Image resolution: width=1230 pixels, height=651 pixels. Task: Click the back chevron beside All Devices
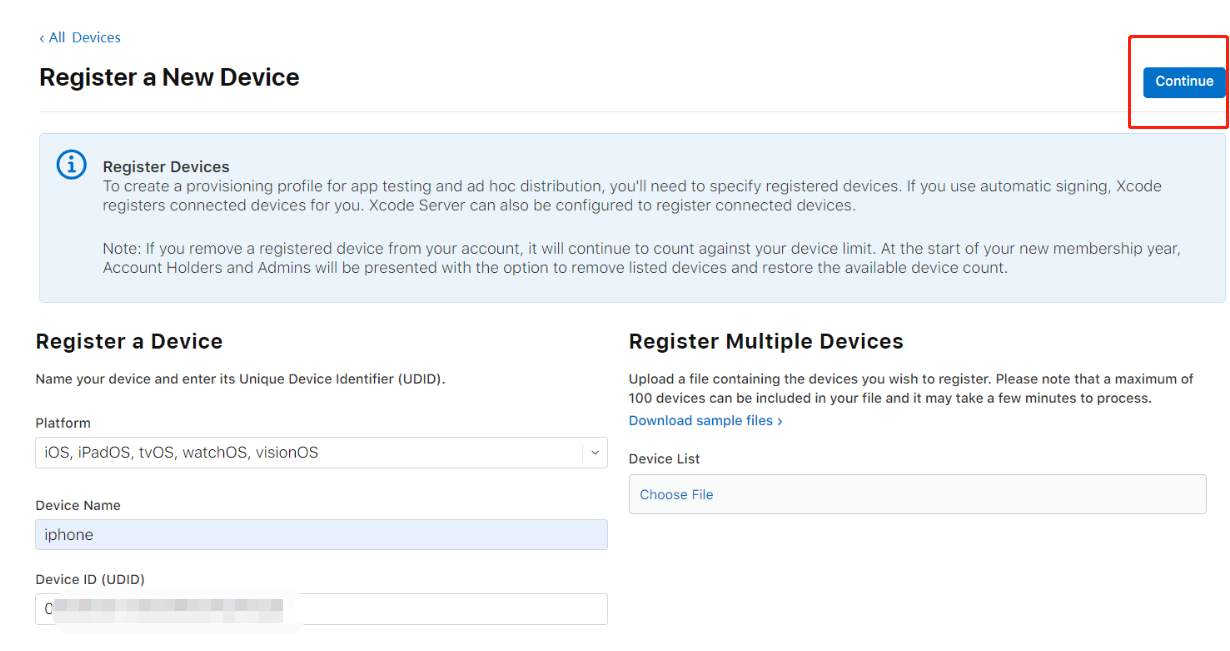pyautogui.click(x=42, y=38)
